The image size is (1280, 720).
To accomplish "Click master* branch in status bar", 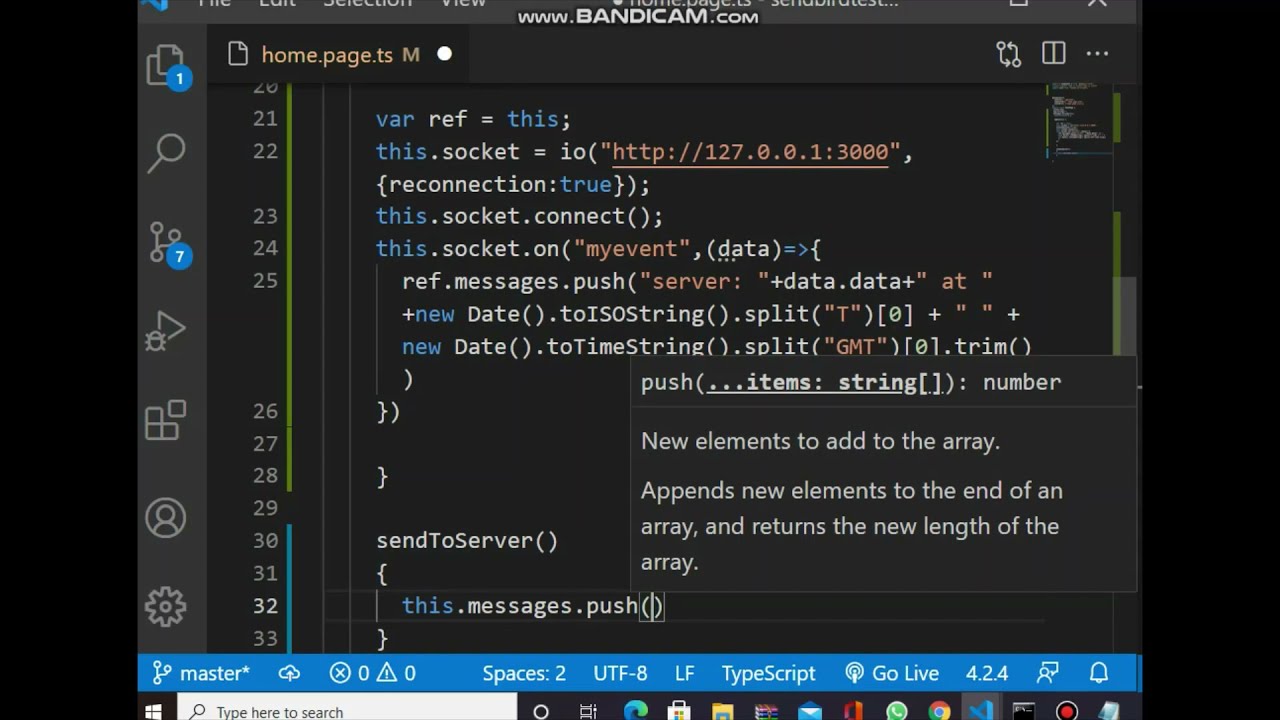I will point(201,673).
